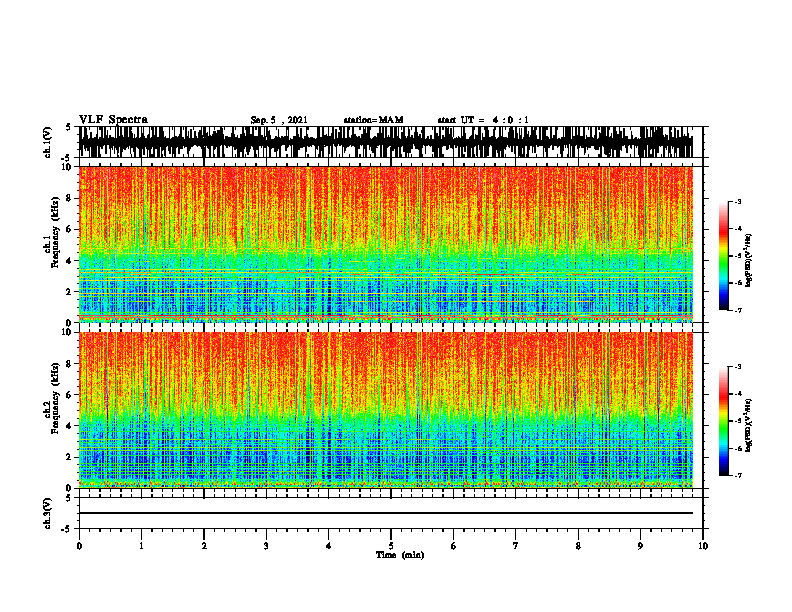Click the "0" time axis tick label

click(79, 546)
